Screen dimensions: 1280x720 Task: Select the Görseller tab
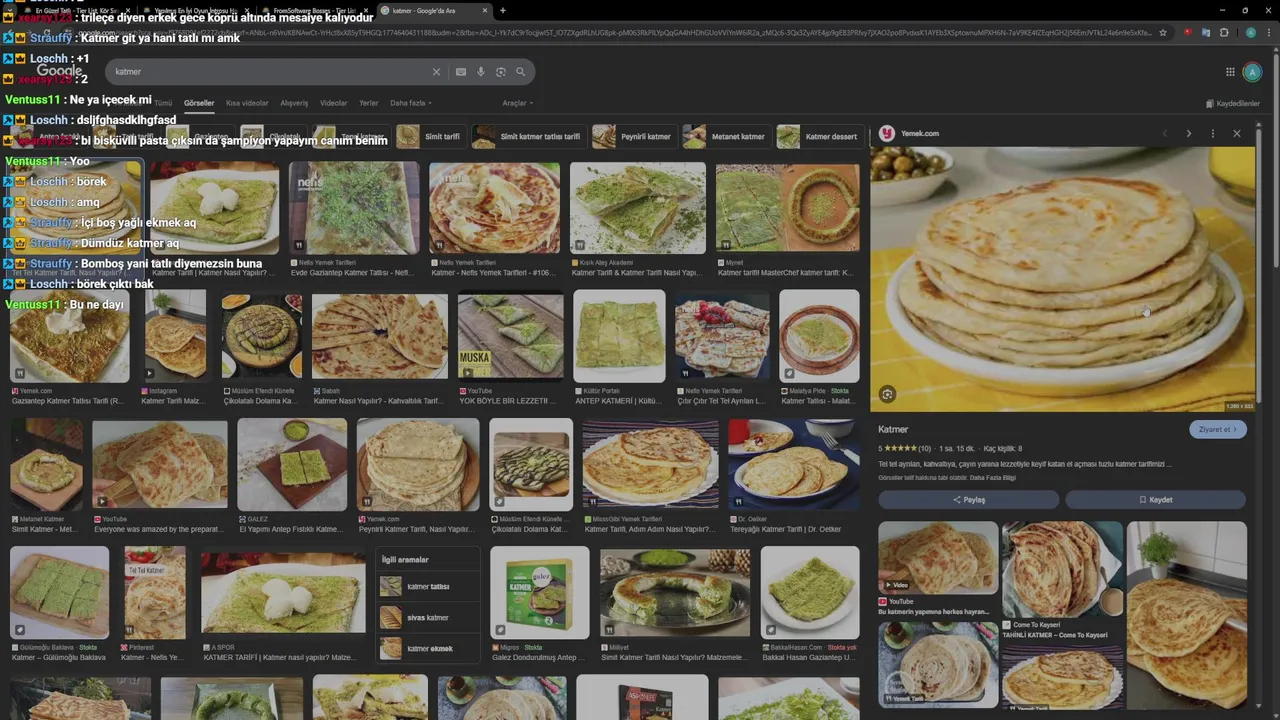(x=199, y=103)
